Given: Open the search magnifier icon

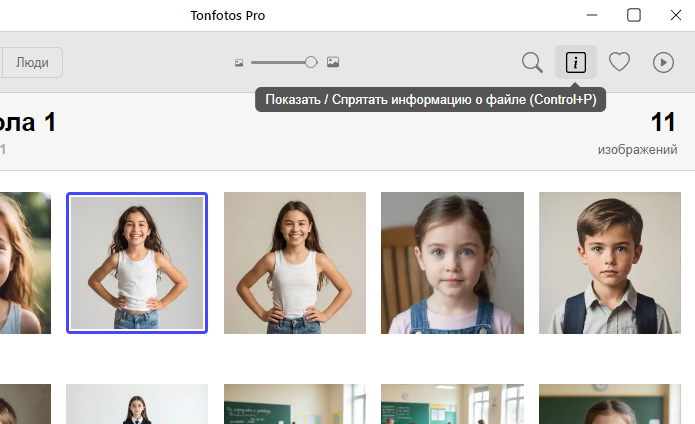Looking at the screenshot, I should (x=532, y=62).
